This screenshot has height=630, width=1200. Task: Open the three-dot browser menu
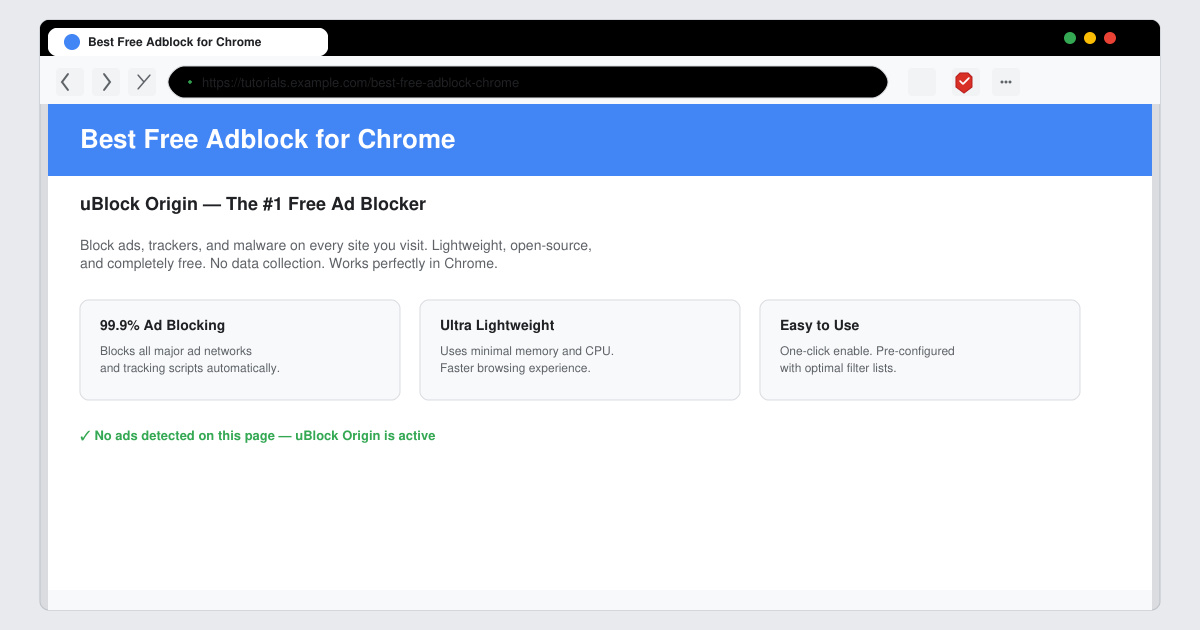coord(1006,82)
